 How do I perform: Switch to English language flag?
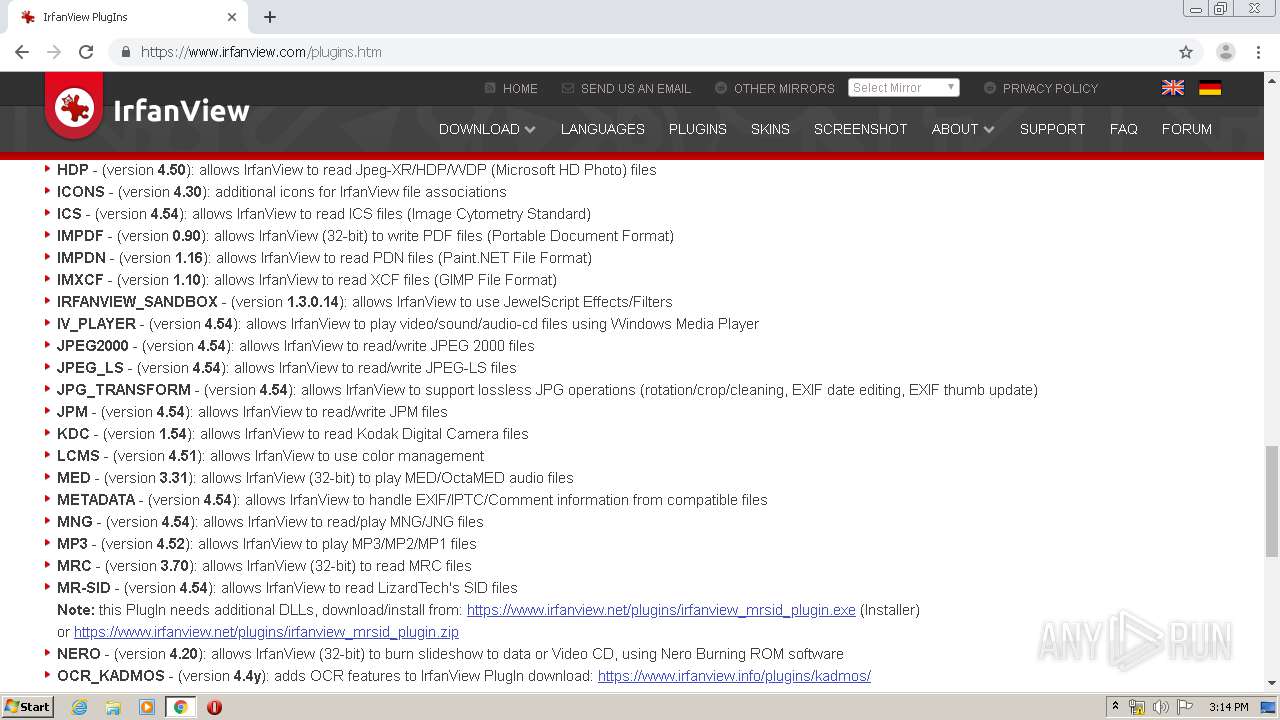1173,88
